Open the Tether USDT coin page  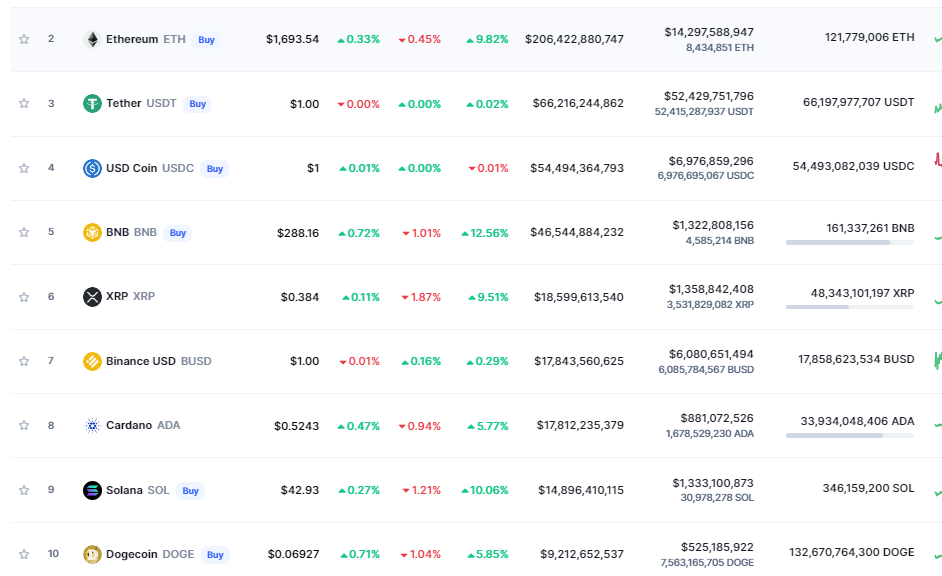click(x=141, y=103)
